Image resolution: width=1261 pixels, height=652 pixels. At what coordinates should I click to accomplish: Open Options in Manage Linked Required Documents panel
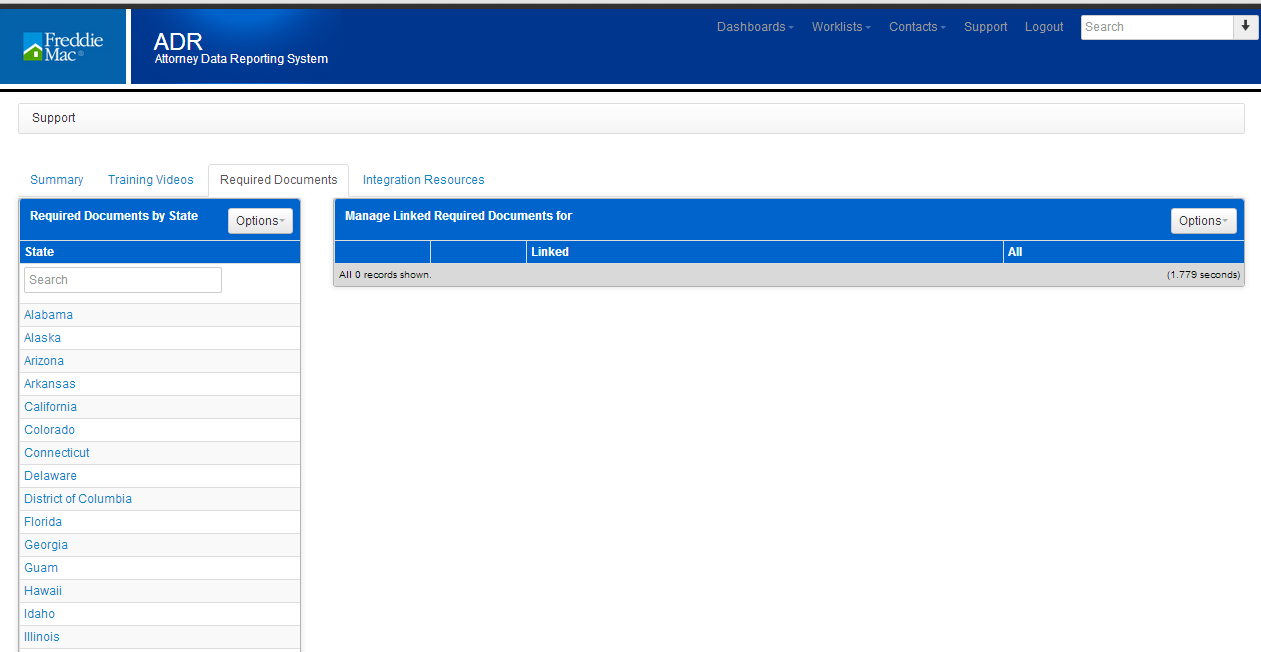[1204, 220]
